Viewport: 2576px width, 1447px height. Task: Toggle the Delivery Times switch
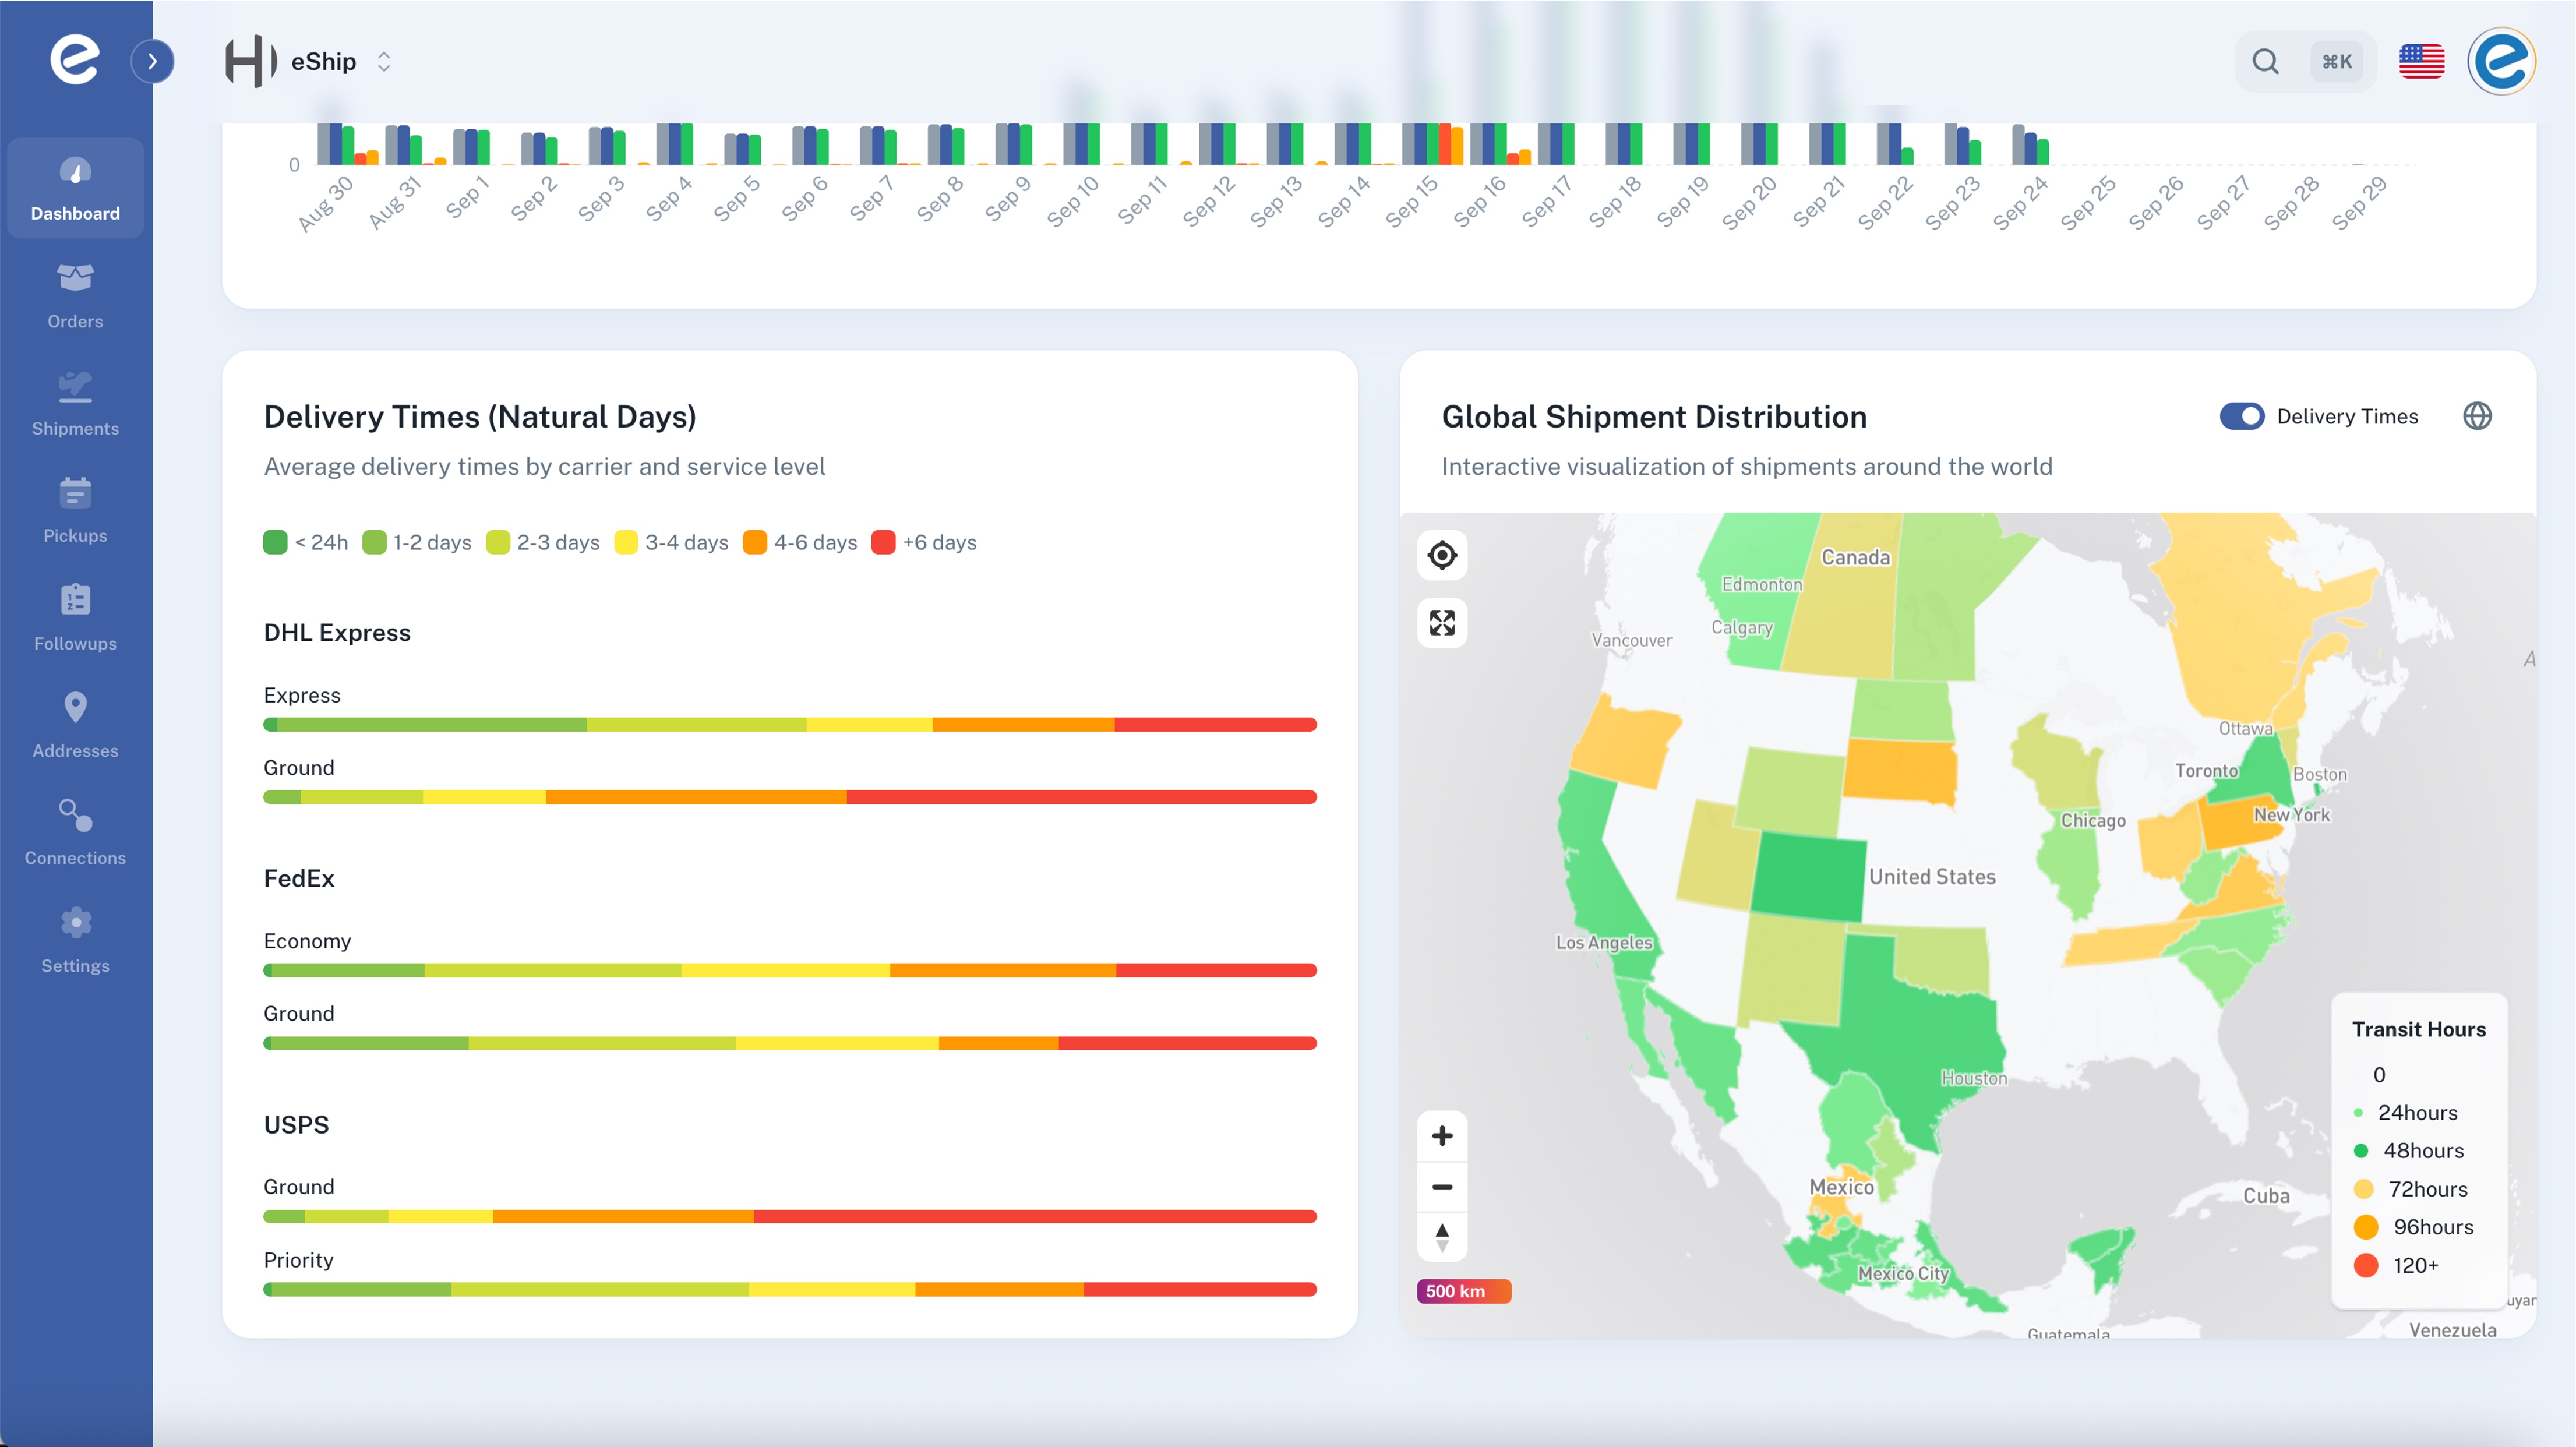click(x=2241, y=416)
